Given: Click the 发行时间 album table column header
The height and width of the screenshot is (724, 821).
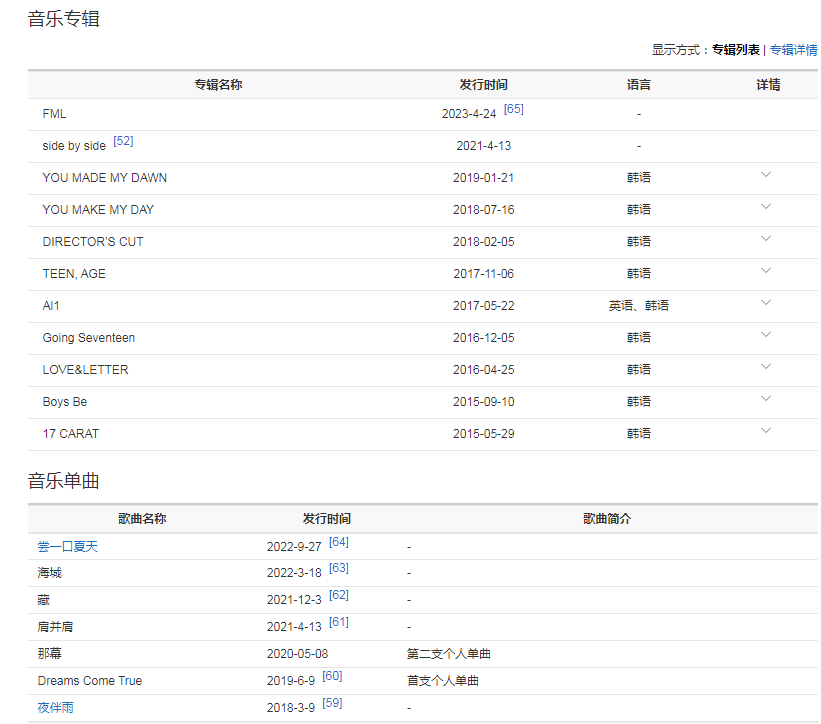Looking at the screenshot, I should click(x=483, y=85).
